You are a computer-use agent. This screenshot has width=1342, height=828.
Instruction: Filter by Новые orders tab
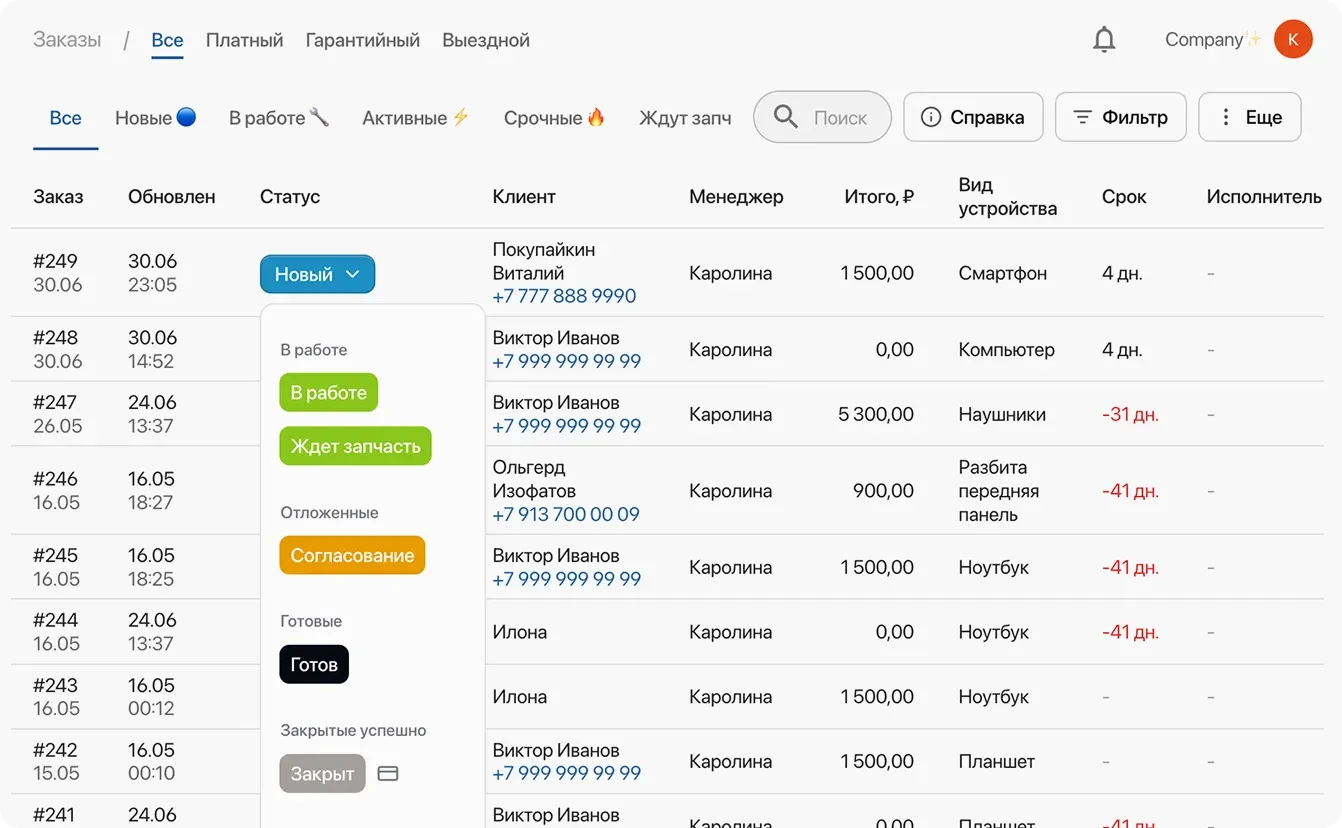(x=155, y=118)
